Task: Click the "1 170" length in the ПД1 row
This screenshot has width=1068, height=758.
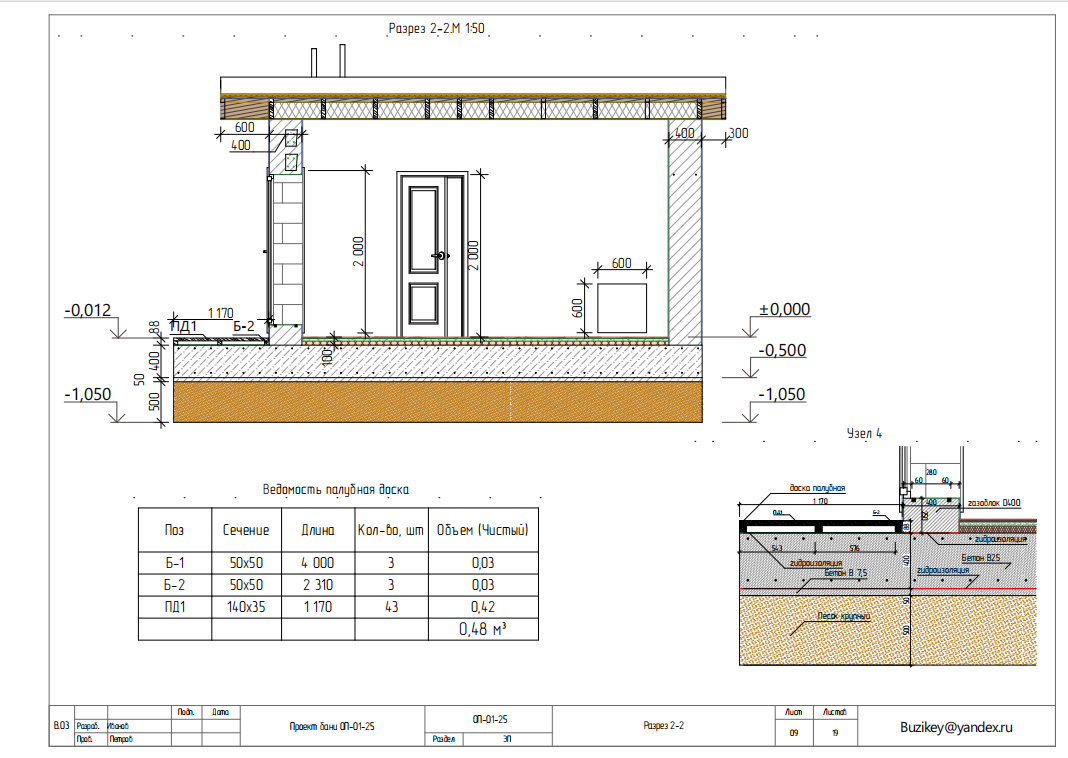Action: 317,607
